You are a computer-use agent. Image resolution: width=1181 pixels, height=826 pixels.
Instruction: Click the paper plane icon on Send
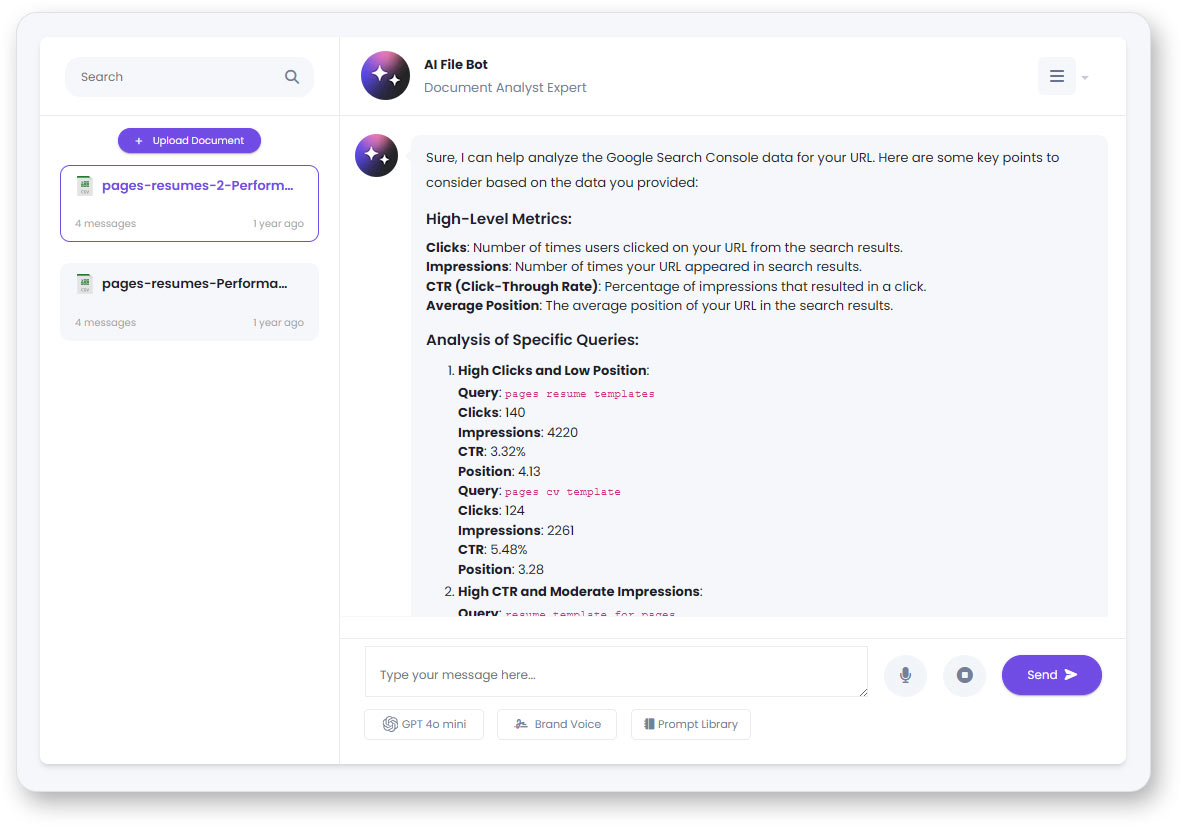pos(1071,675)
